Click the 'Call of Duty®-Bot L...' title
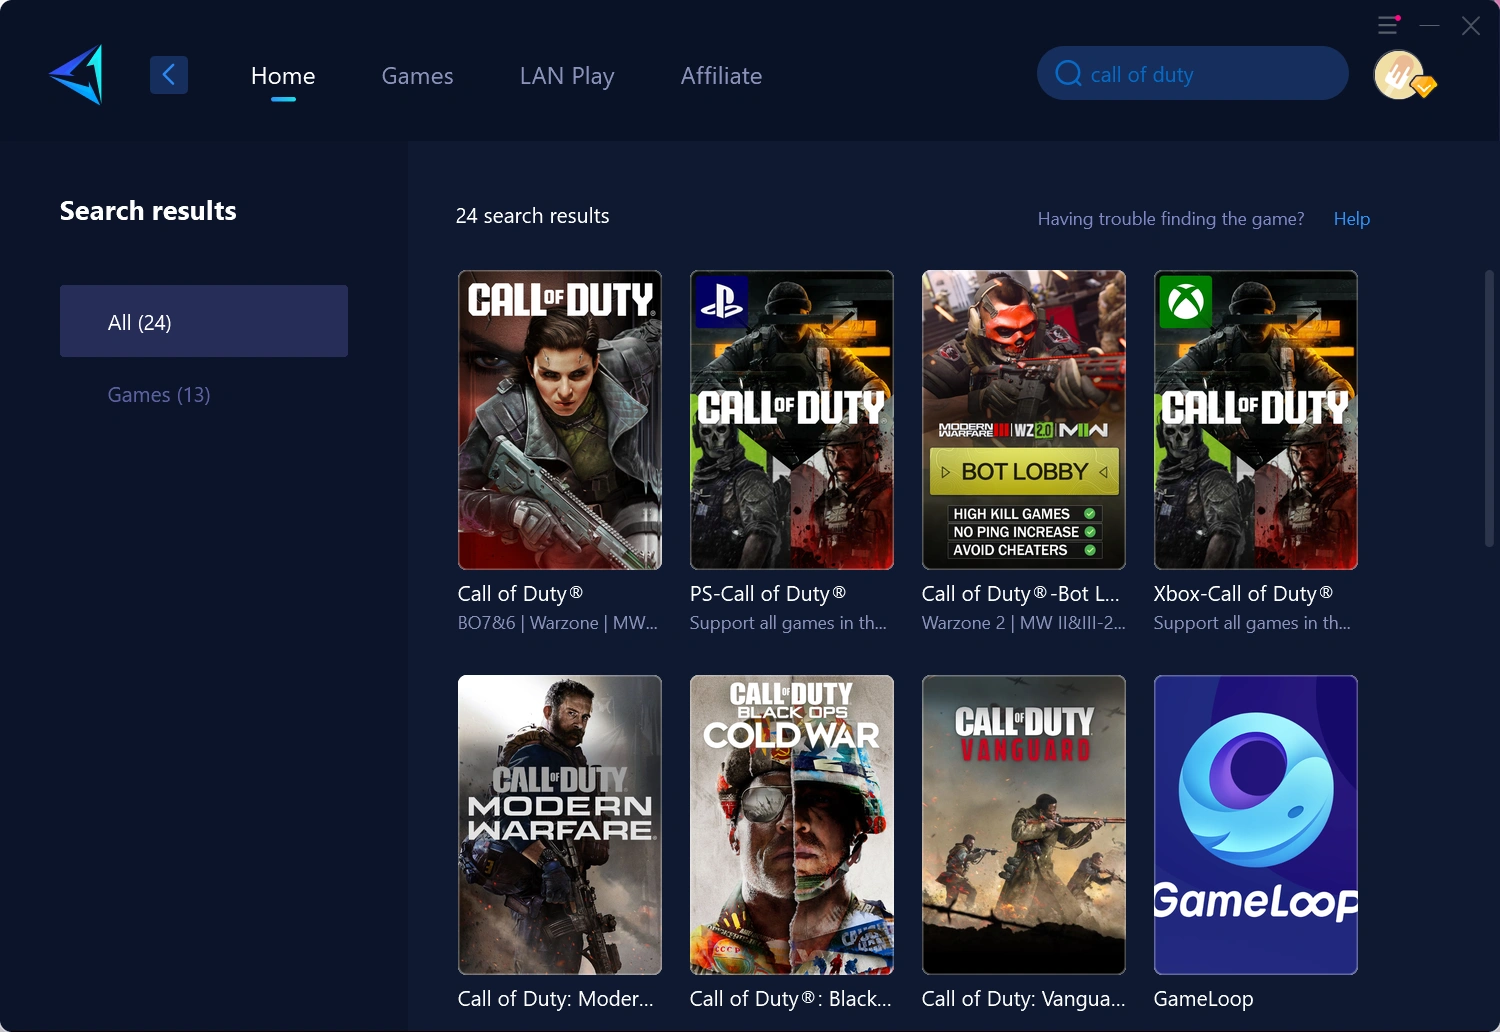 pyautogui.click(x=1021, y=594)
